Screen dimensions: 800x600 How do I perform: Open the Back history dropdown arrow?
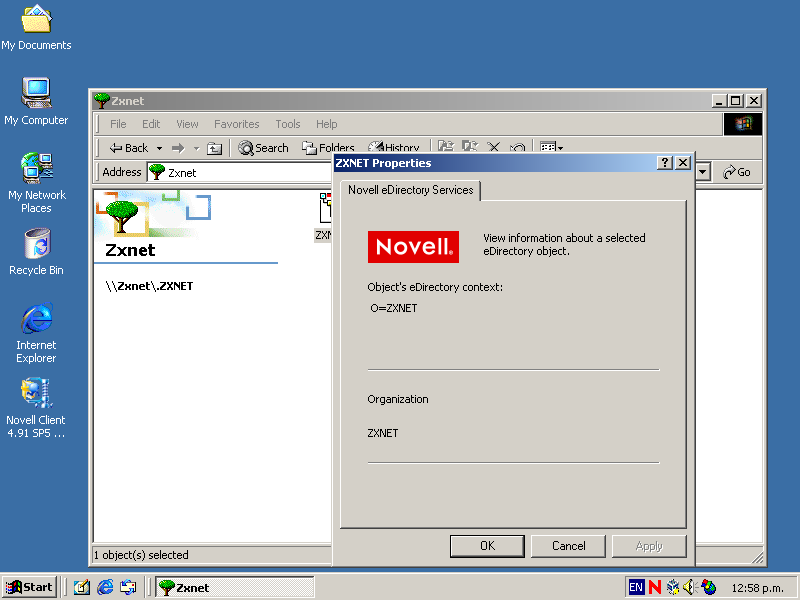tap(159, 148)
